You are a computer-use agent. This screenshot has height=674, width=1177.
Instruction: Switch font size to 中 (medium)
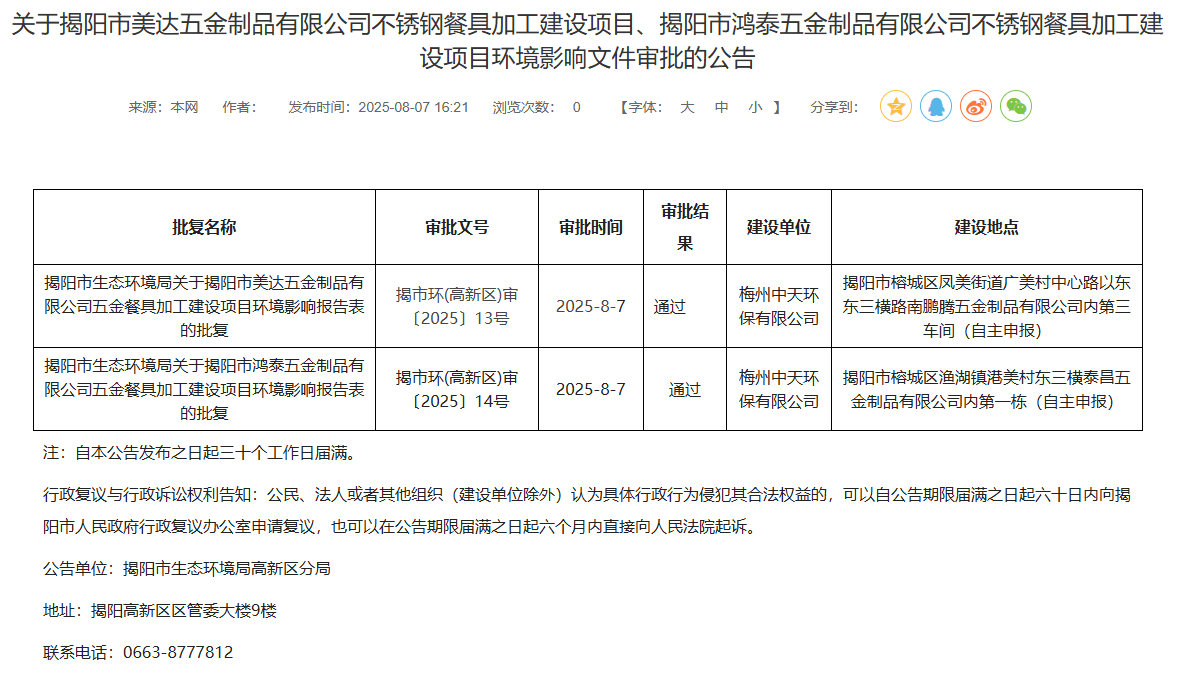click(x=721, y=107)
